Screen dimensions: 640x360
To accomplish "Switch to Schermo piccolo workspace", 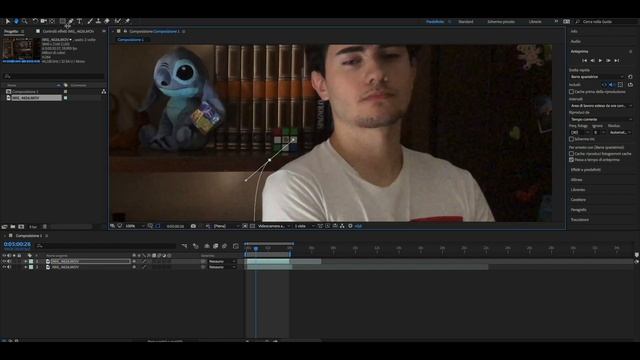I will click(x=501, y=22).
